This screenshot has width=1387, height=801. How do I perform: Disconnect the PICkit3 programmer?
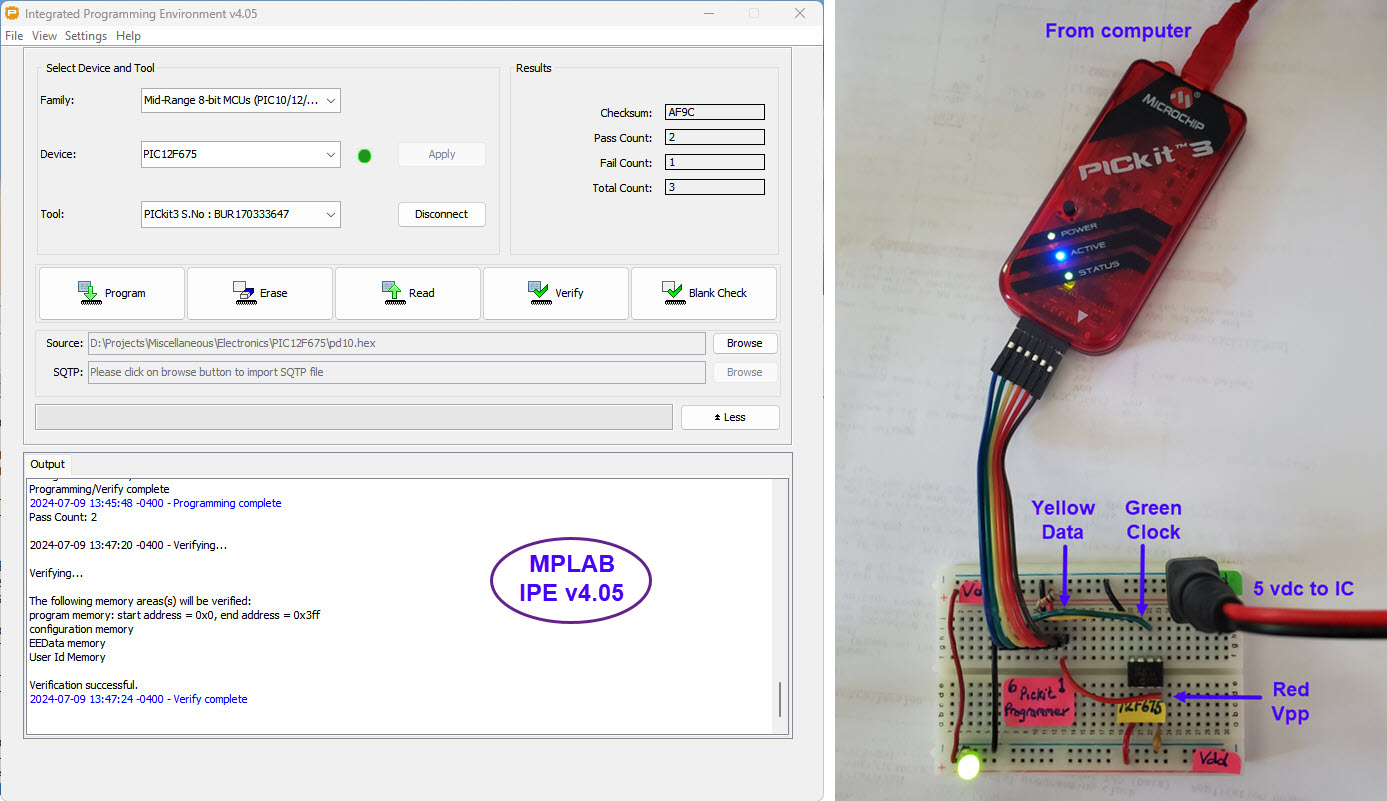(441, 214)
